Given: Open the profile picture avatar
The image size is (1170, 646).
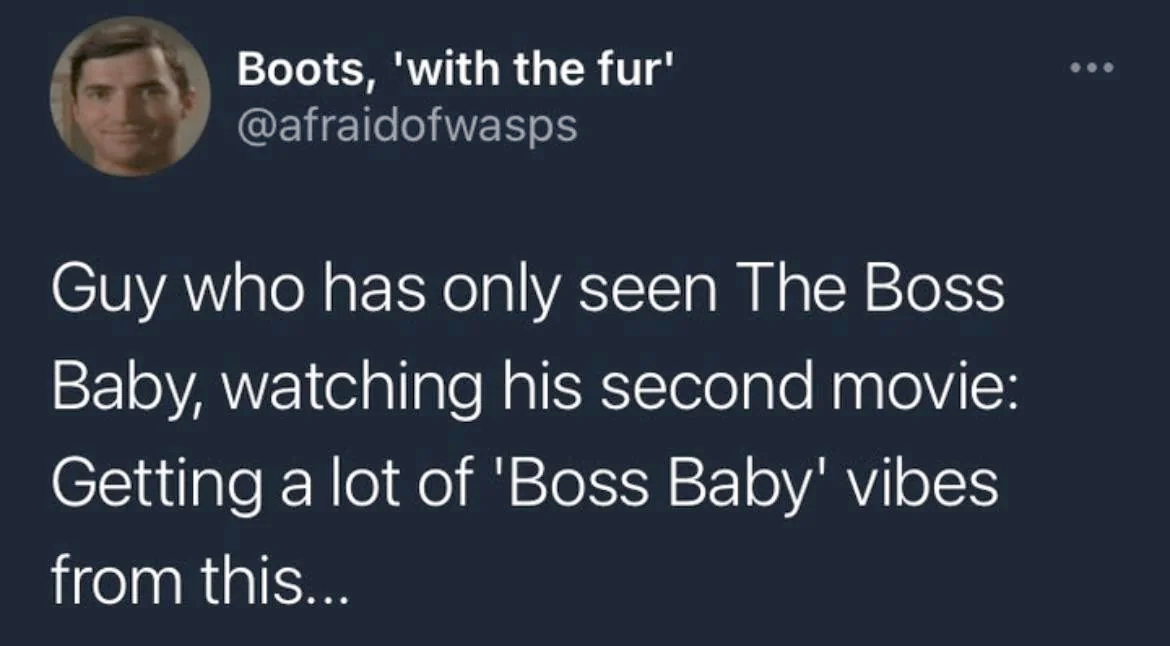Looking at the screenshot, I should tap(131, 96).
